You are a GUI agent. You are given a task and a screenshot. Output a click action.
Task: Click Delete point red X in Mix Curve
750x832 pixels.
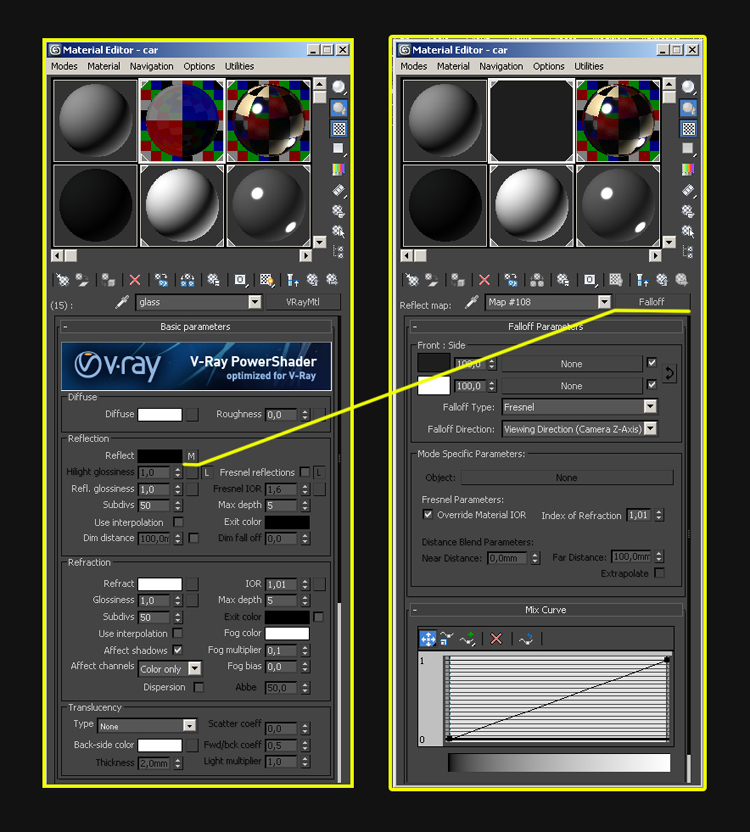point(496,639)
